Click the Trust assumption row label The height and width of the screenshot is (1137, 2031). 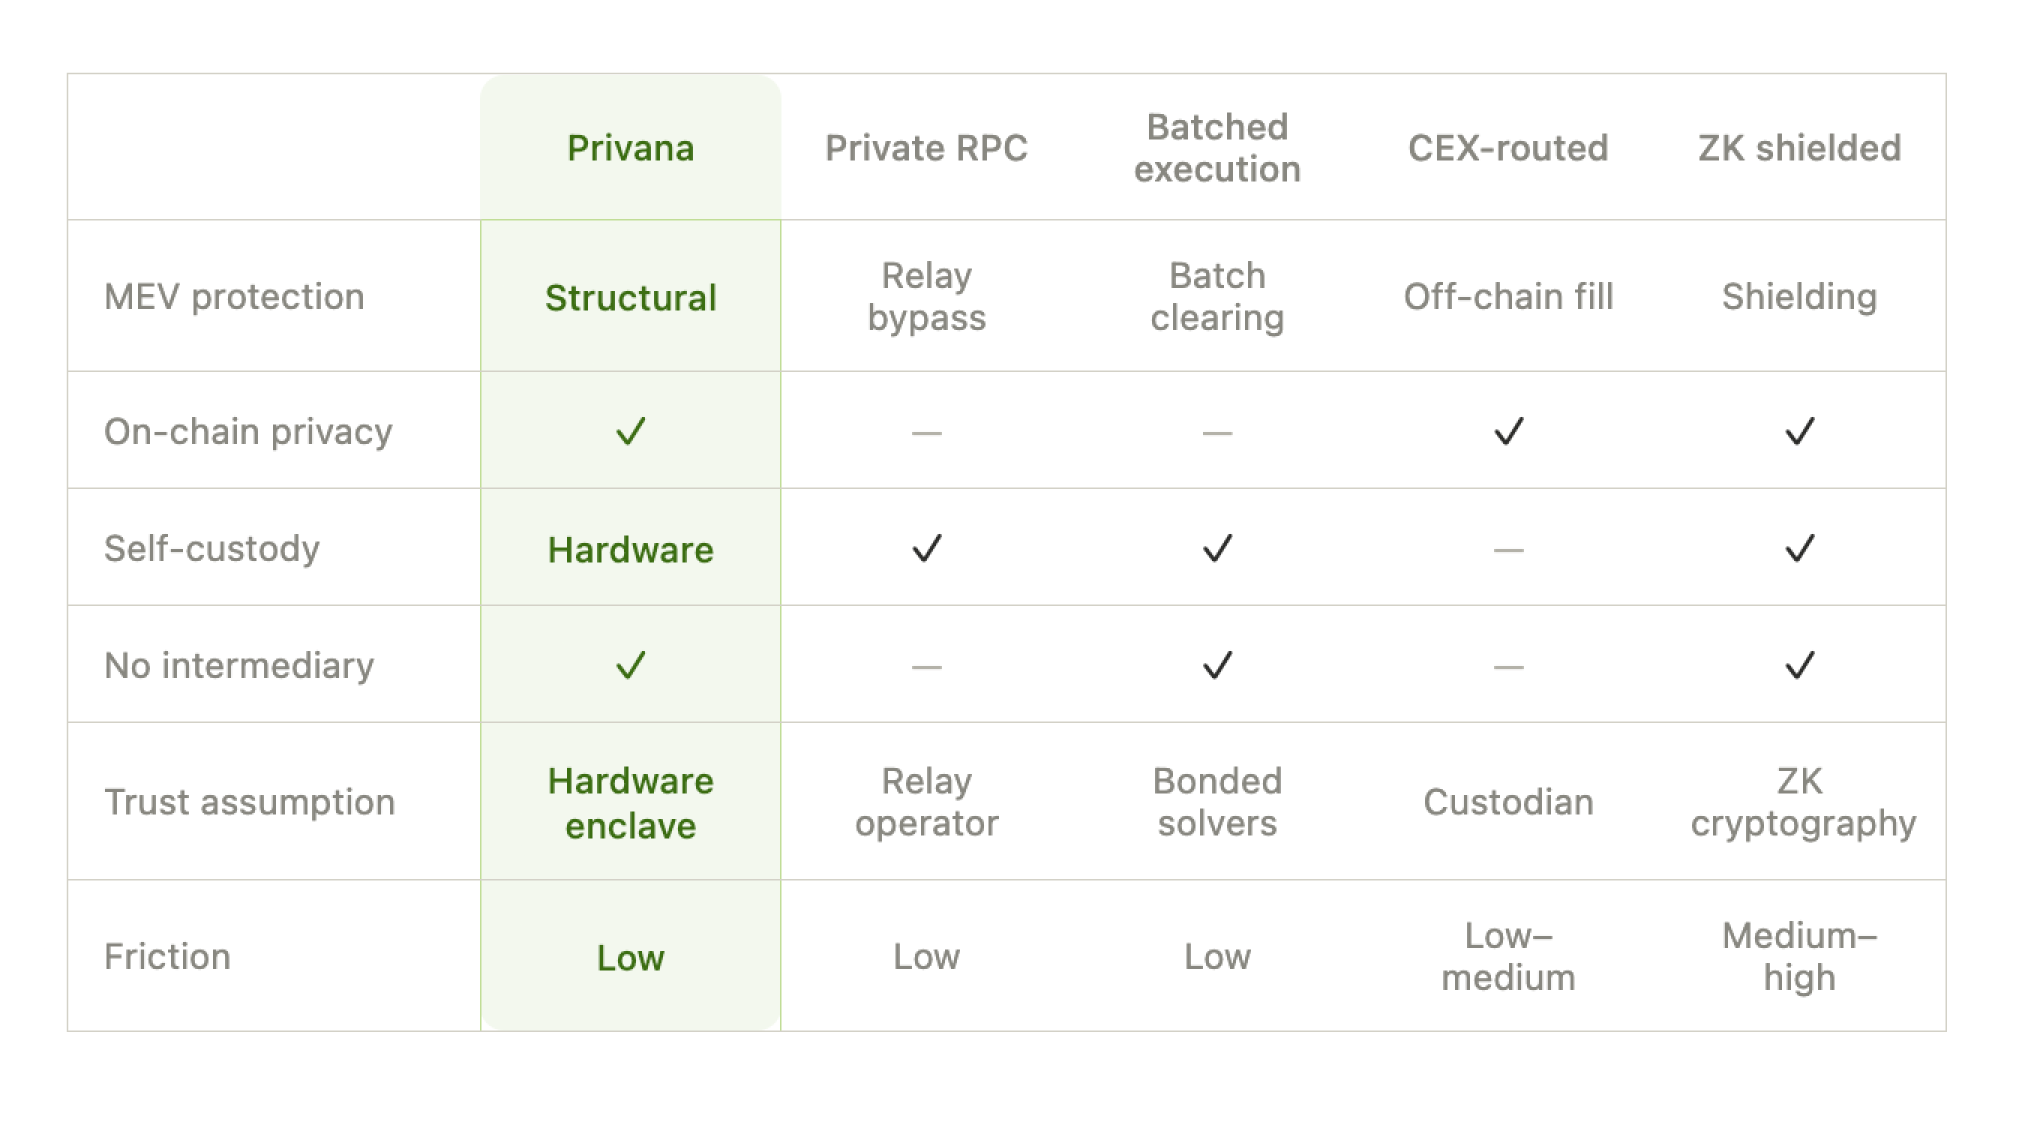[x=250, y=802]
